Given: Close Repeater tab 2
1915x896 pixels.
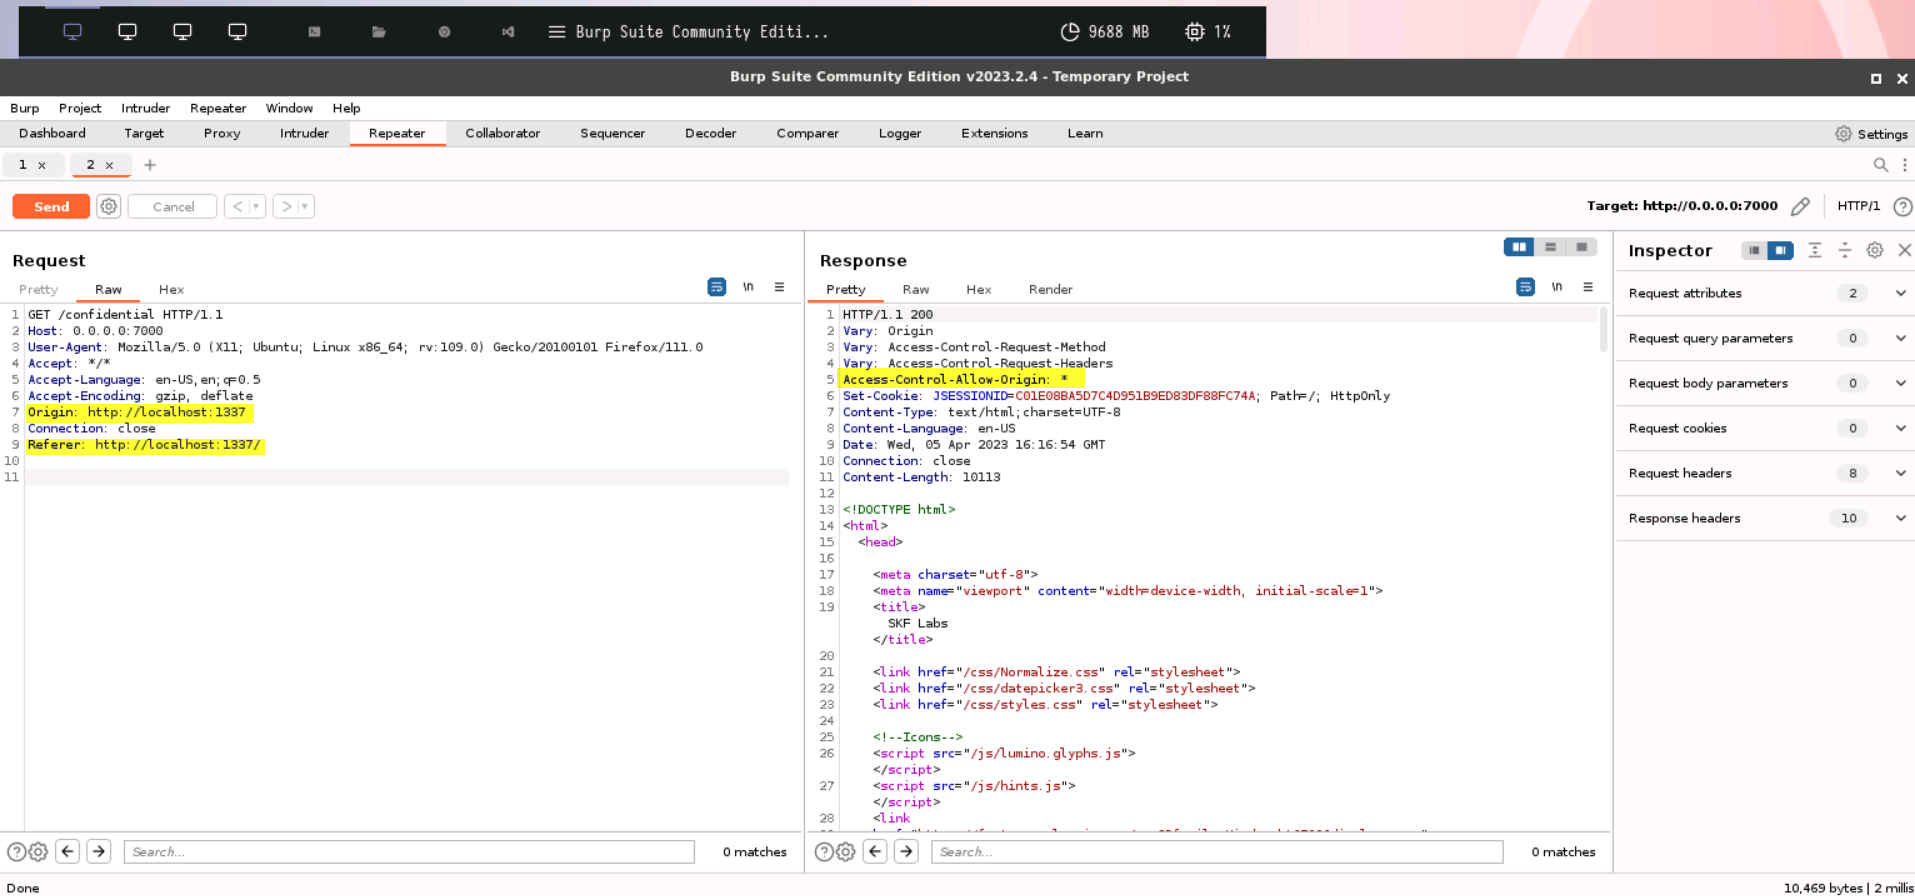Looking at the screenshot, I should coord(109,166).
